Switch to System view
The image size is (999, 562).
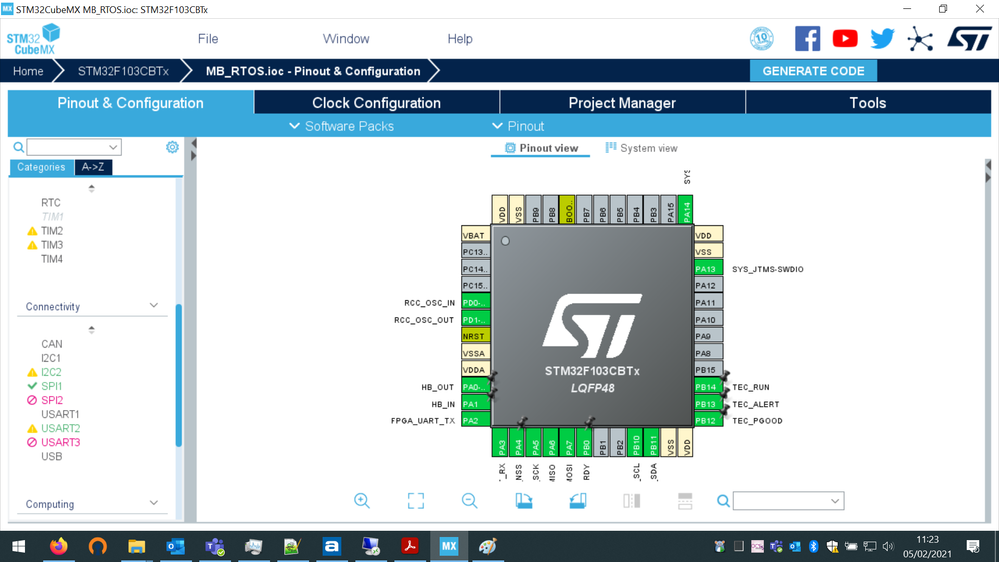click(x=642, y=148)
